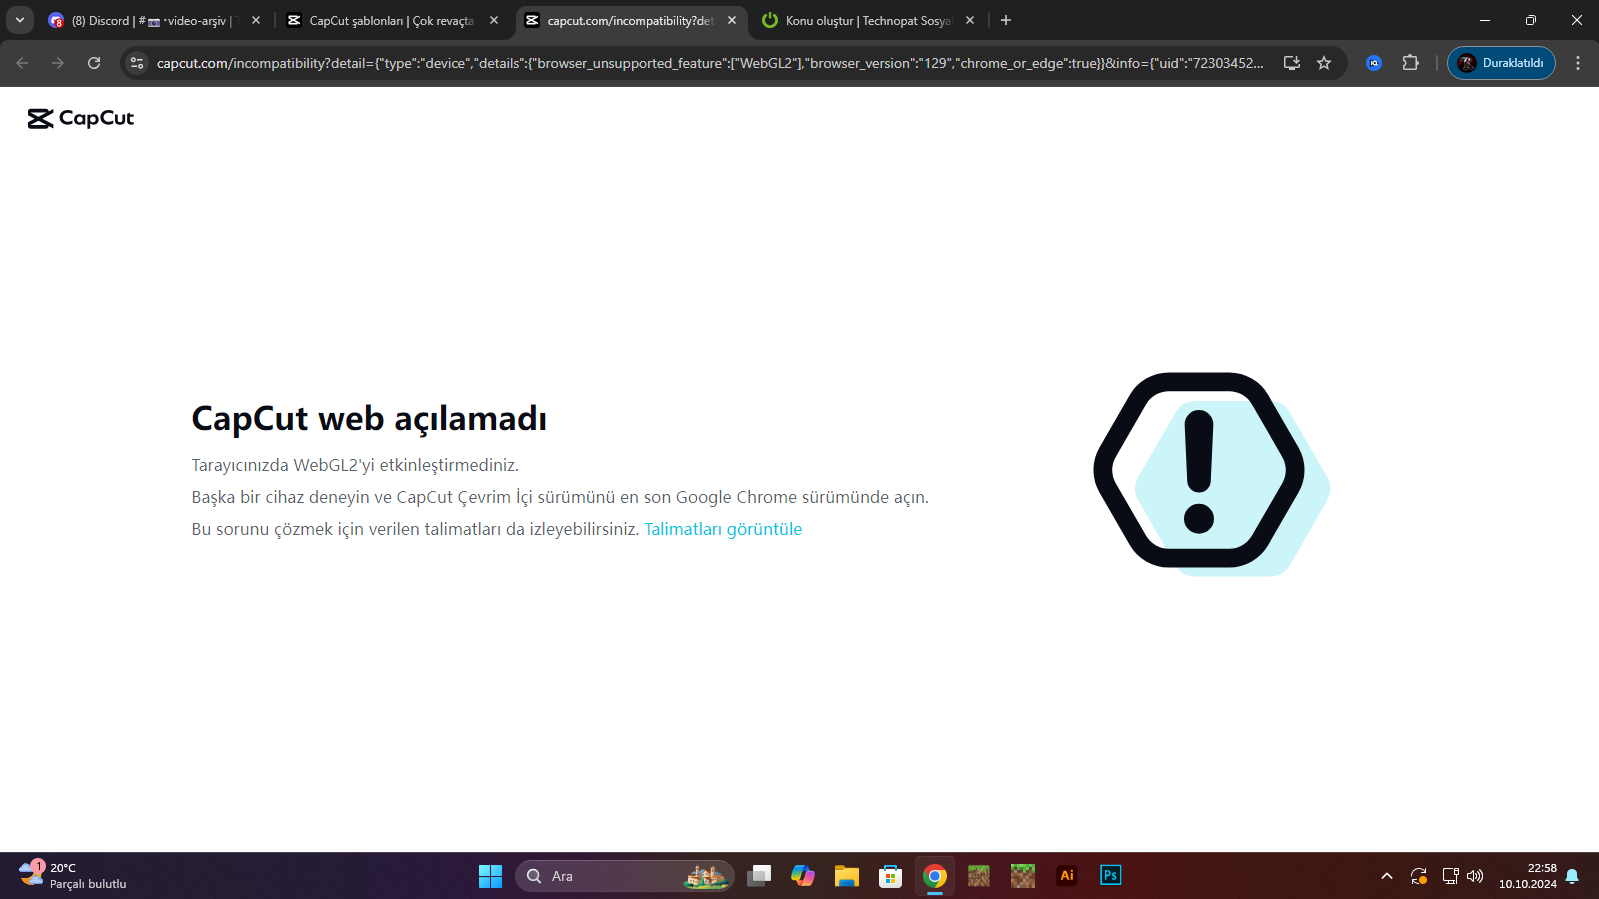The width and height of the screenshot is (1599, 899).
Task: Close the CapCut şablonları tab
Action: [494, 20]
